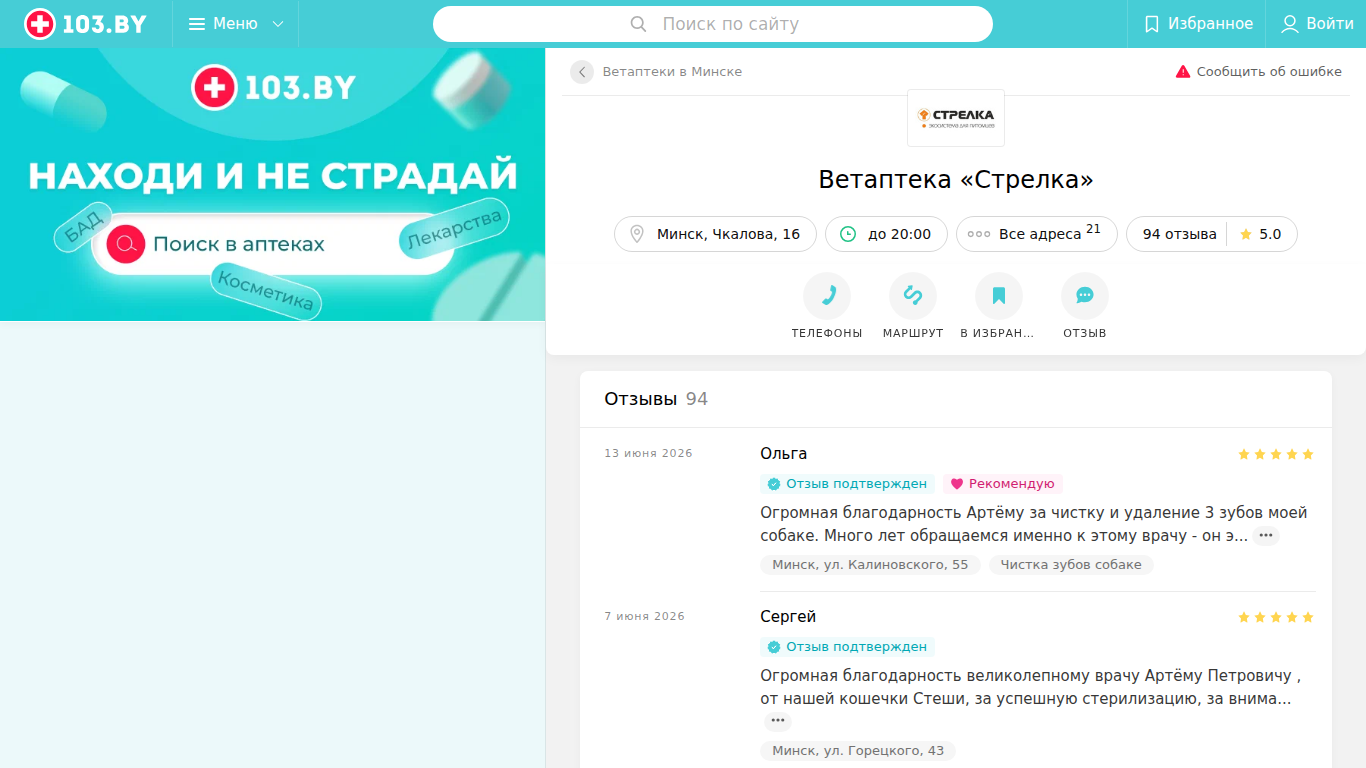Click Войти to sign in
Viewport: 1366px width, 768px height.
(x=1317, y=24)
